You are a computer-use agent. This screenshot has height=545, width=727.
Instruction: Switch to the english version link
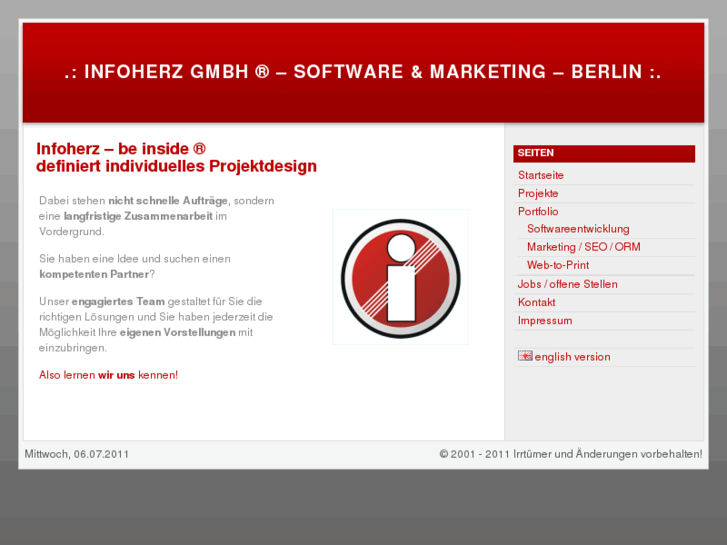[572, 357]
